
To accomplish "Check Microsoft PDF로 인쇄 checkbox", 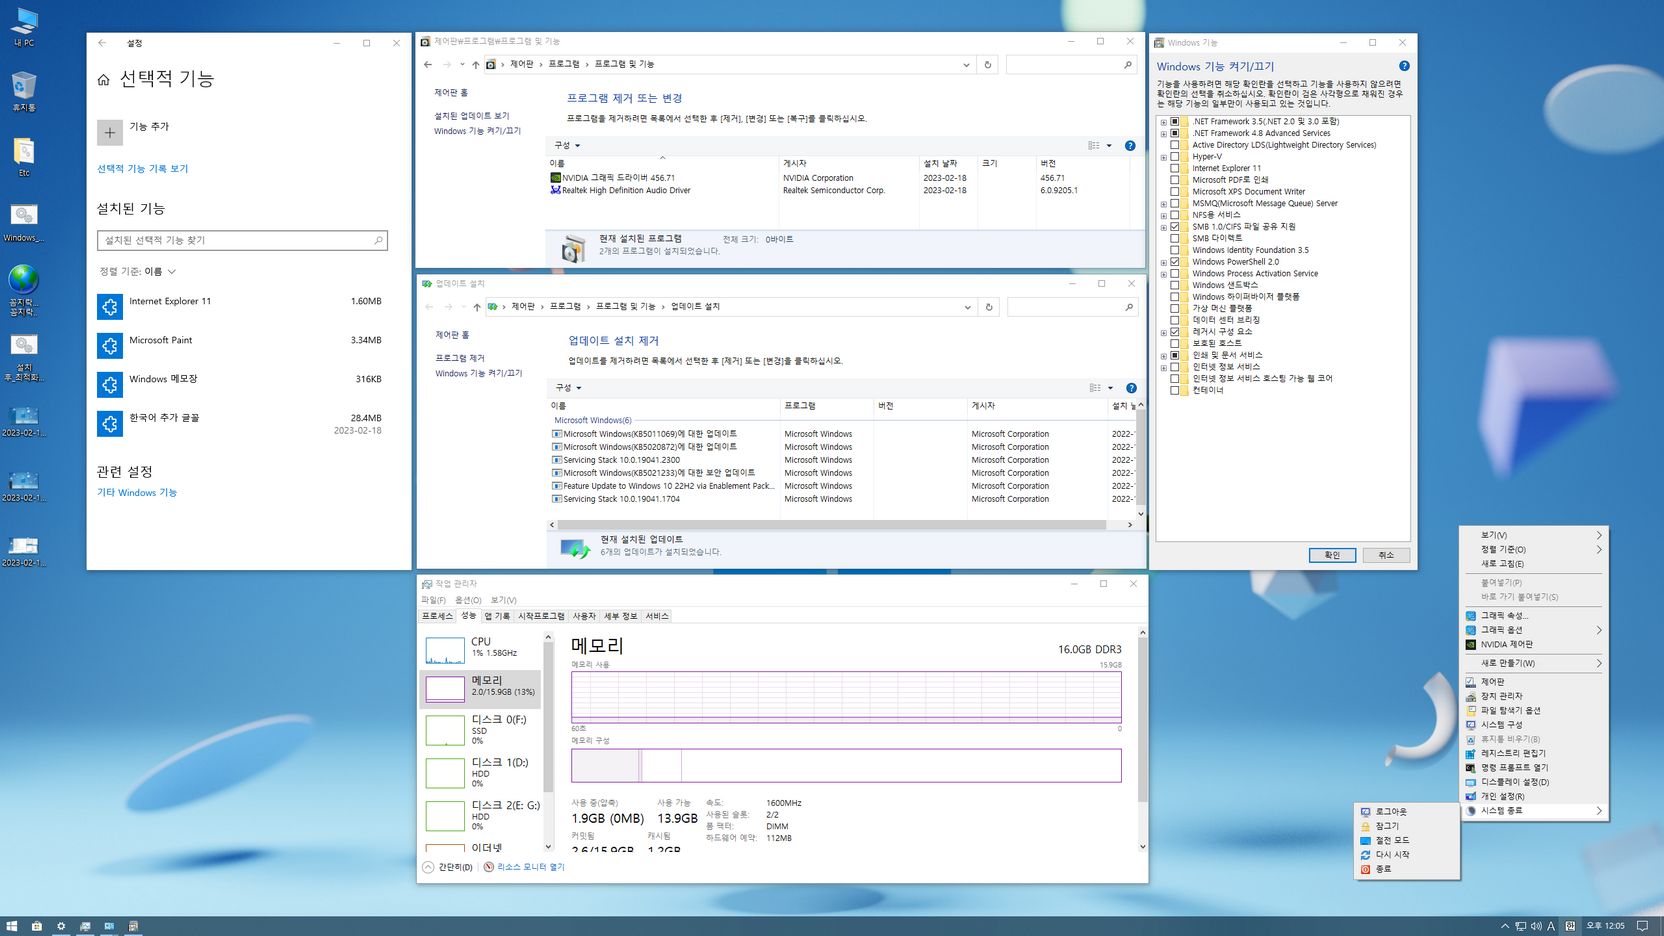I will tap(1175, 180).
